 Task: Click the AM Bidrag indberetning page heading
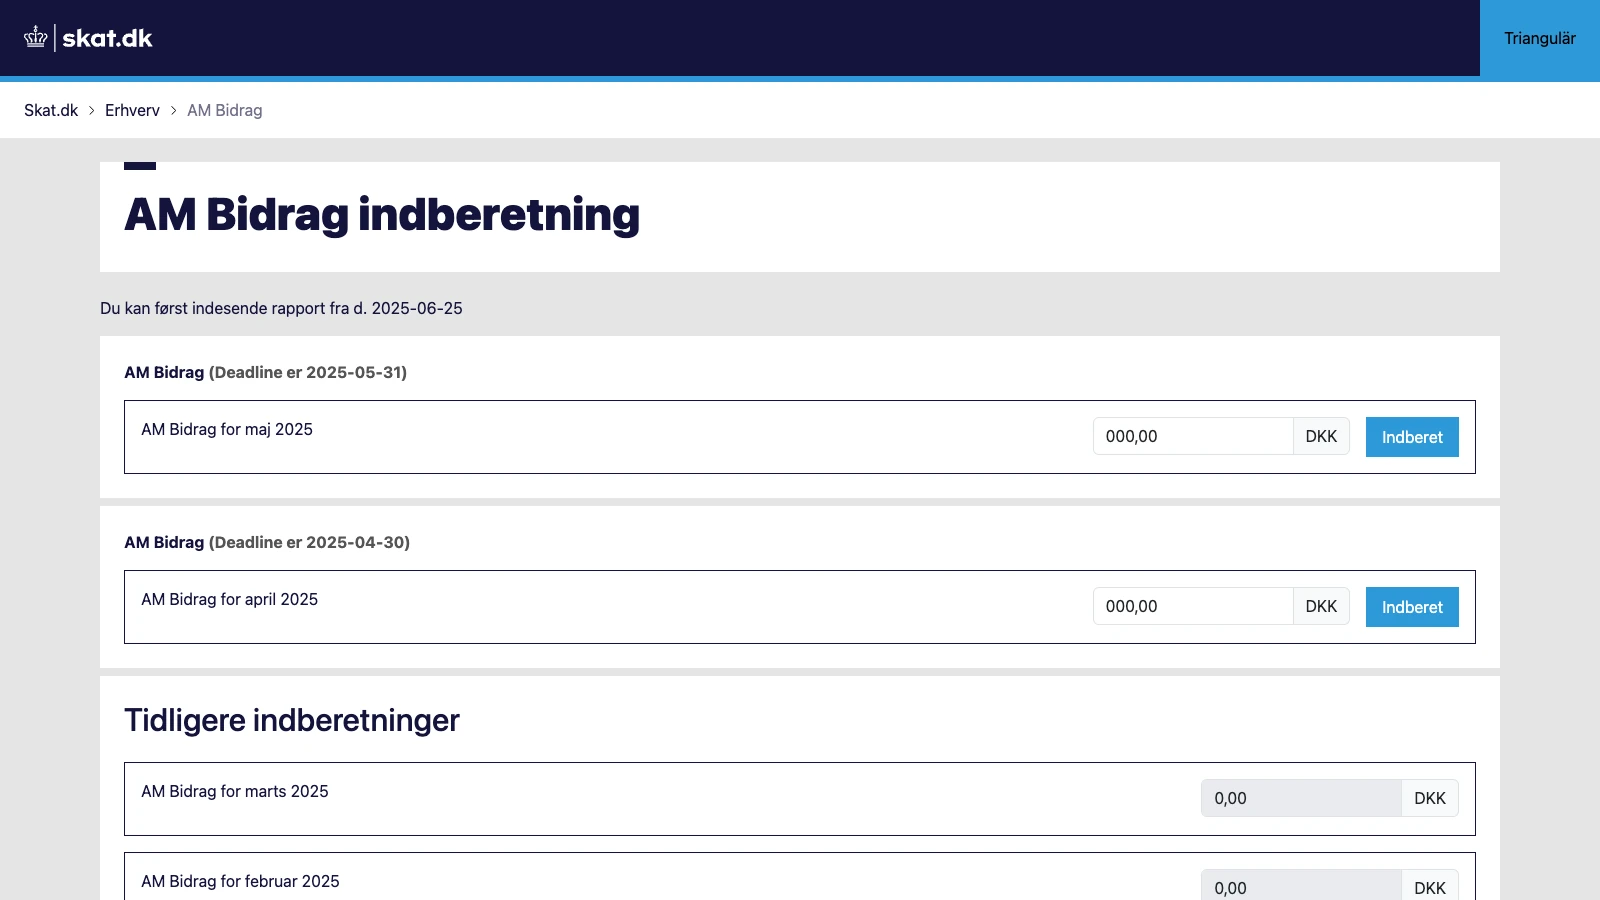pyautogui.click(x=381, y=214)
